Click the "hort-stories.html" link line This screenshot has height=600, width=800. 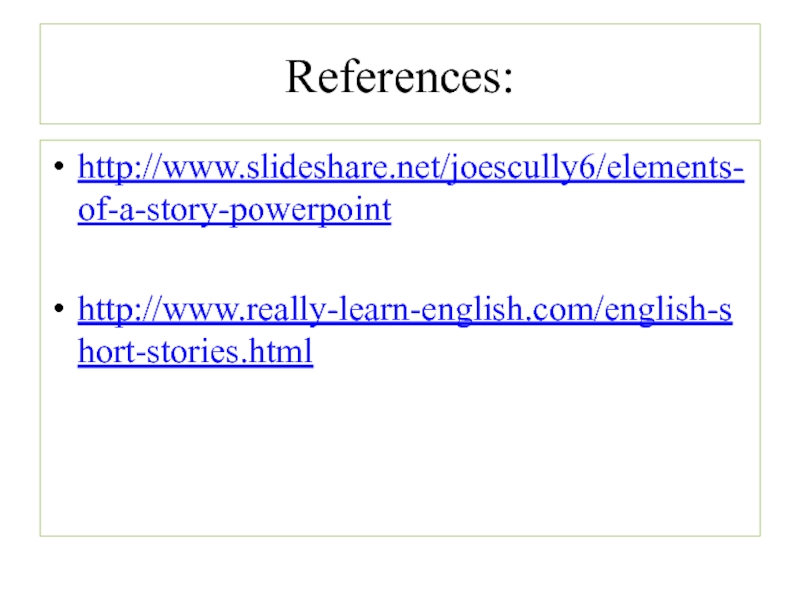(x=195, y=352)
